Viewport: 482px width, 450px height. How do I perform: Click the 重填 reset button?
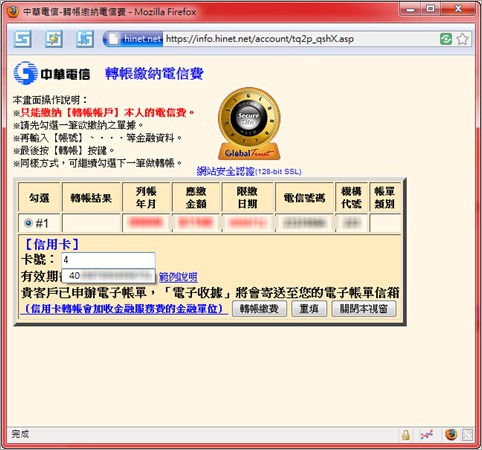[309, 309]
